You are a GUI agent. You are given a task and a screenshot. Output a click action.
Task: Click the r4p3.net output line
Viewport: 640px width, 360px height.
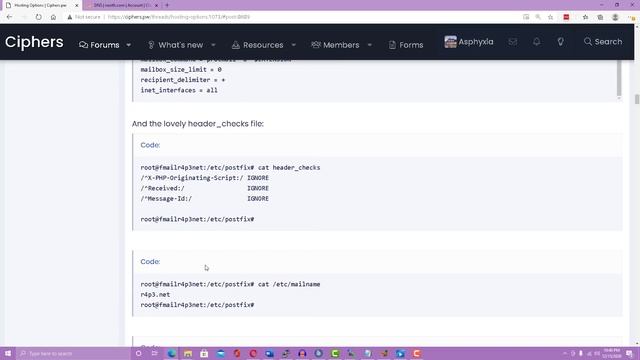pos(155,295)
